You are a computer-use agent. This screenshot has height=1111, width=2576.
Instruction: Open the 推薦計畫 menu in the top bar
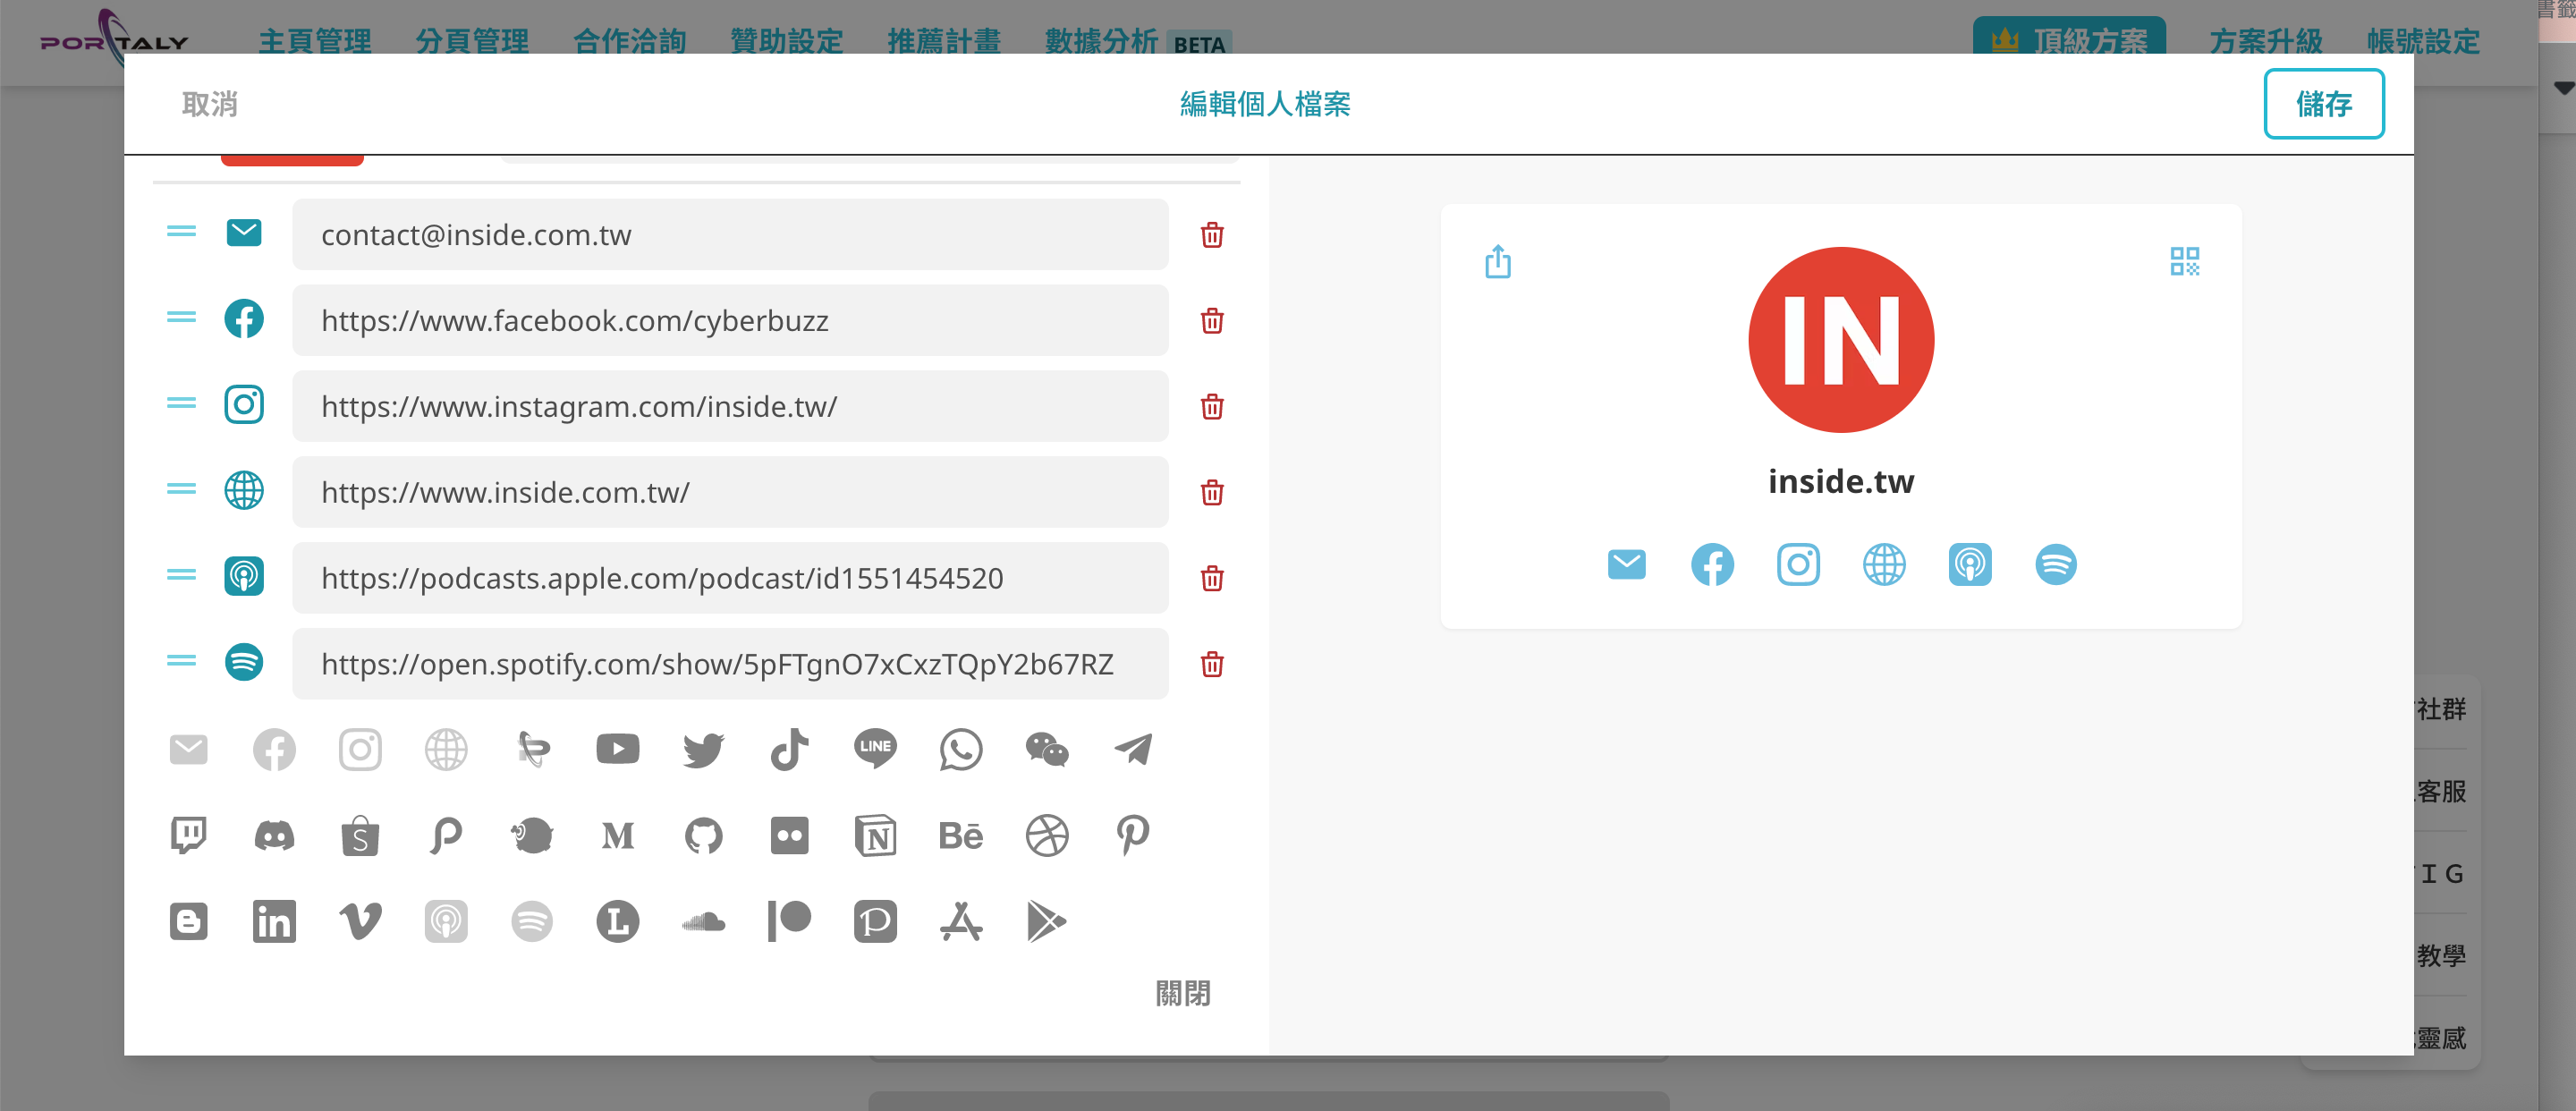tap(944, 40)
